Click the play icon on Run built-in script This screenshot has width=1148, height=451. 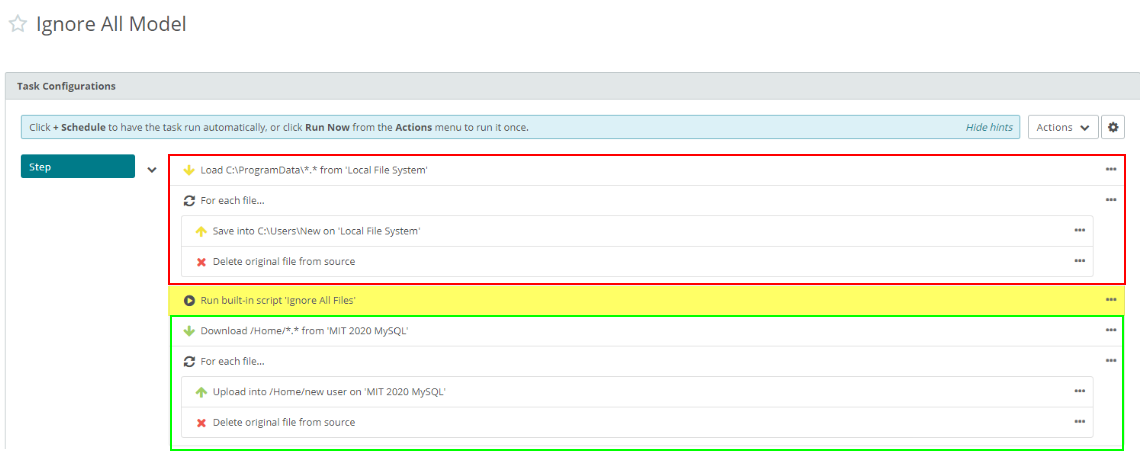189,300
